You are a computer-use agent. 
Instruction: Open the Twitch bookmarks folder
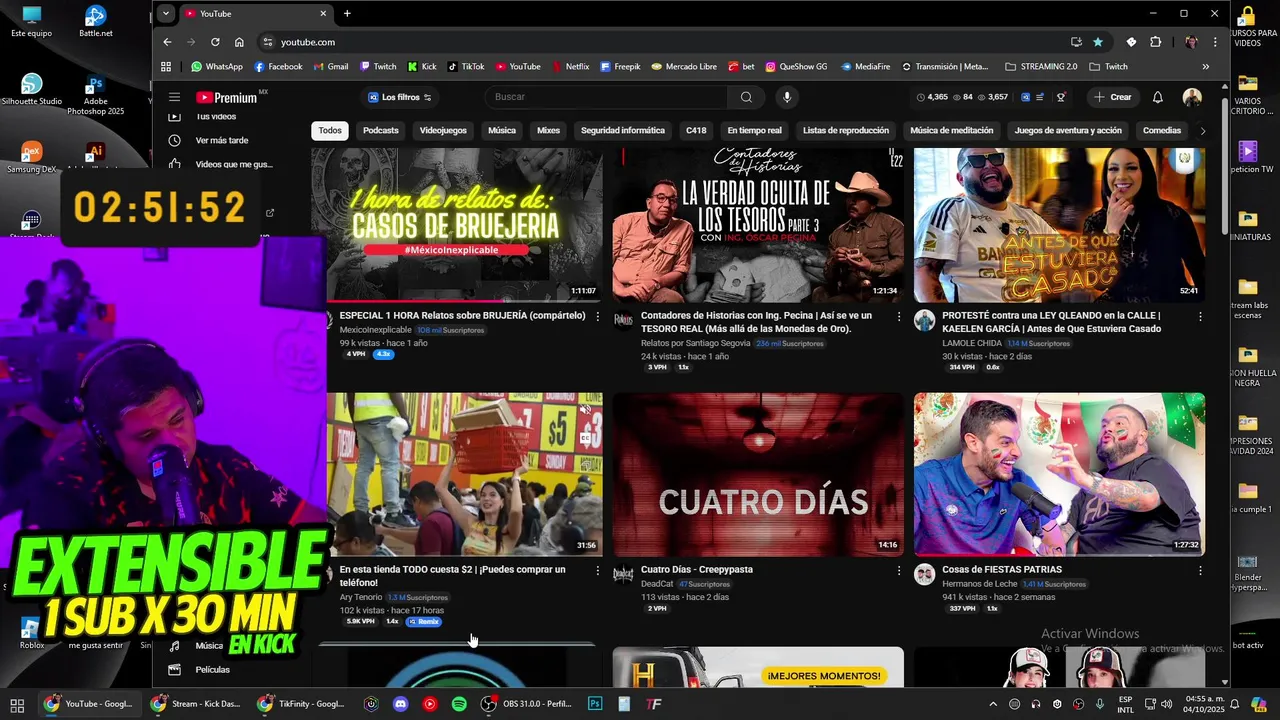coord(1108,67)
